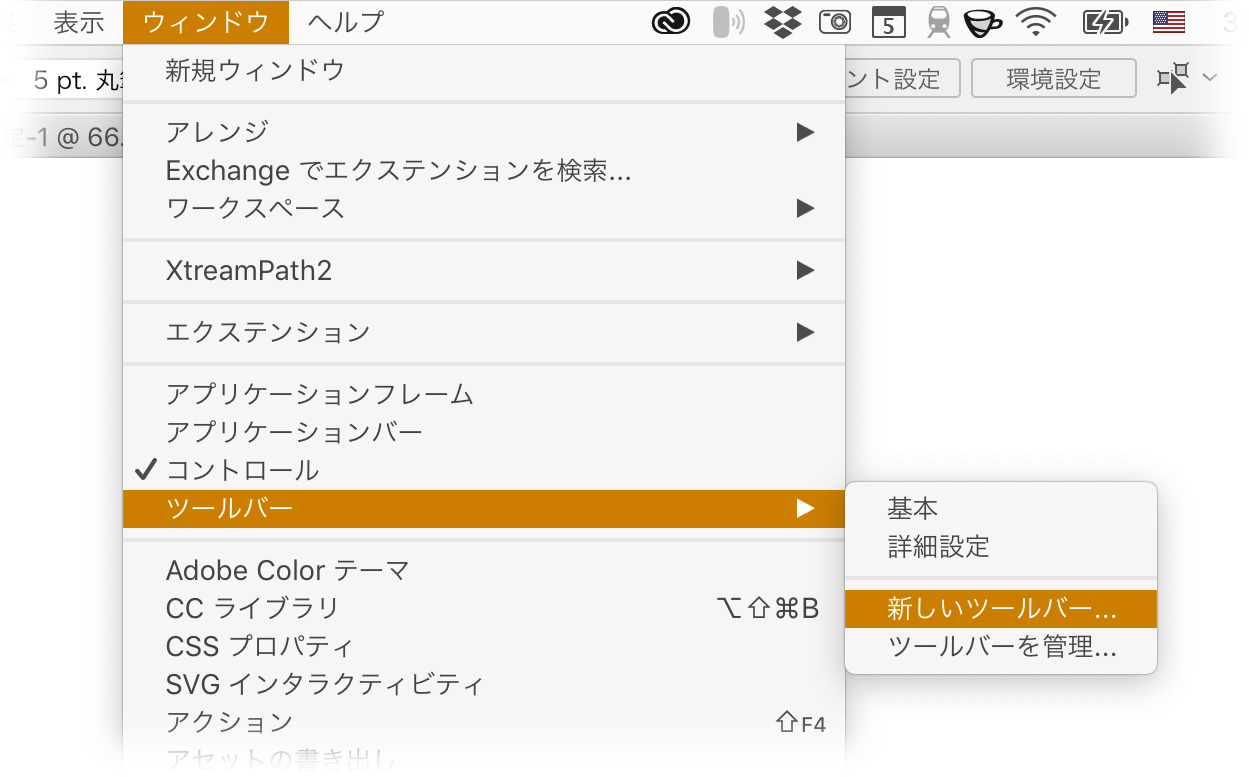Viewport: 1249px width, 777px height.
Task: Close the ウィンドウ menu from menu bar
Action: point(206,22)
